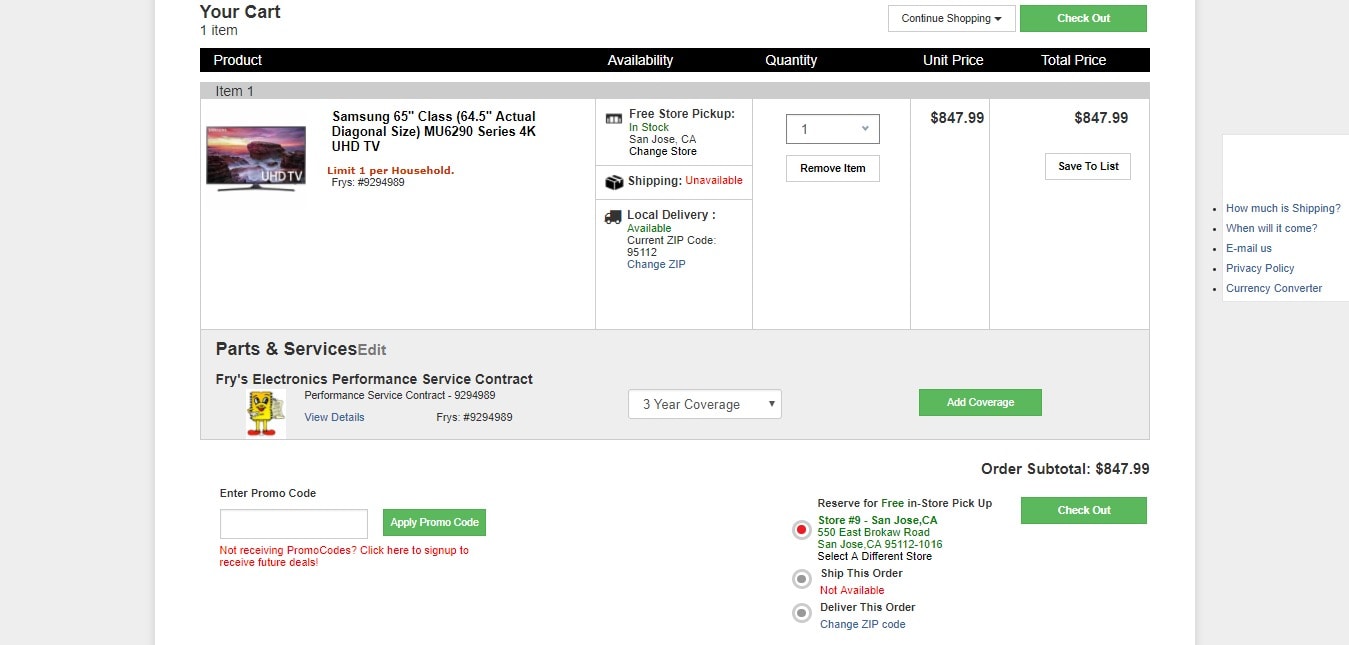Viewport: 1349px width, 645px height.
Task: Click the 550 East Brokaw Road address
Action: 874,532
